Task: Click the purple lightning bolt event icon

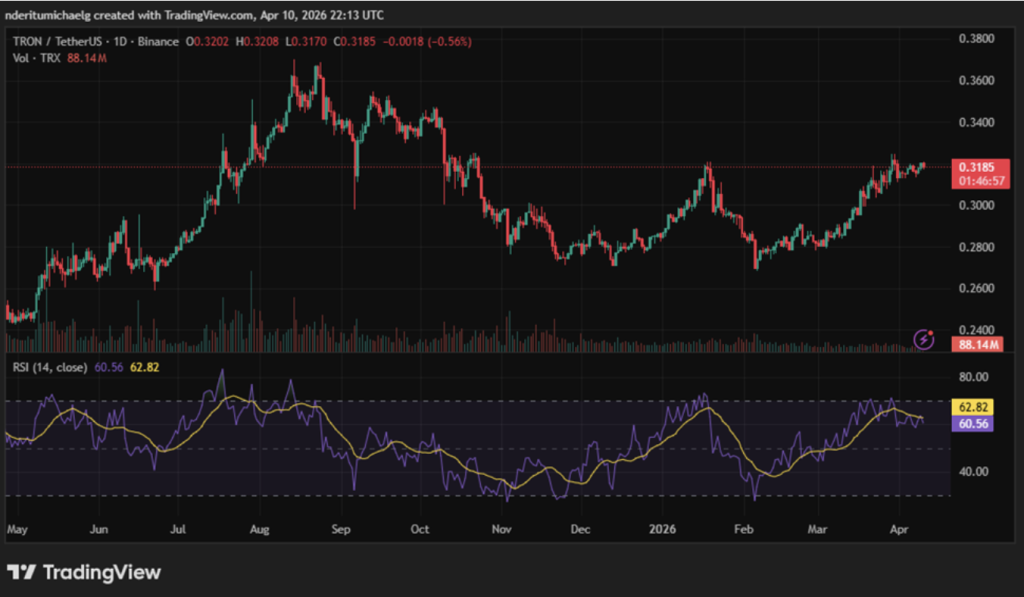Action: (x=925, y=340)
